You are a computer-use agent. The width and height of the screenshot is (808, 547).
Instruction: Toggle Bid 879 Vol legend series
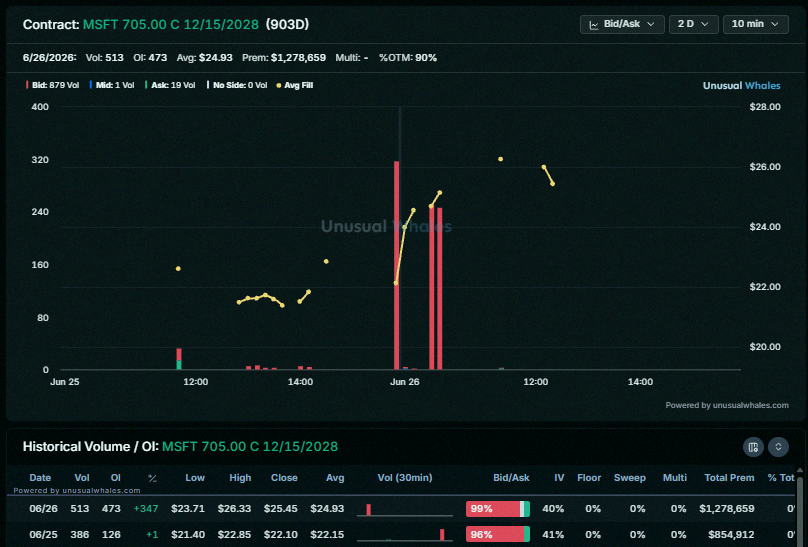click(x=53, y=86)
